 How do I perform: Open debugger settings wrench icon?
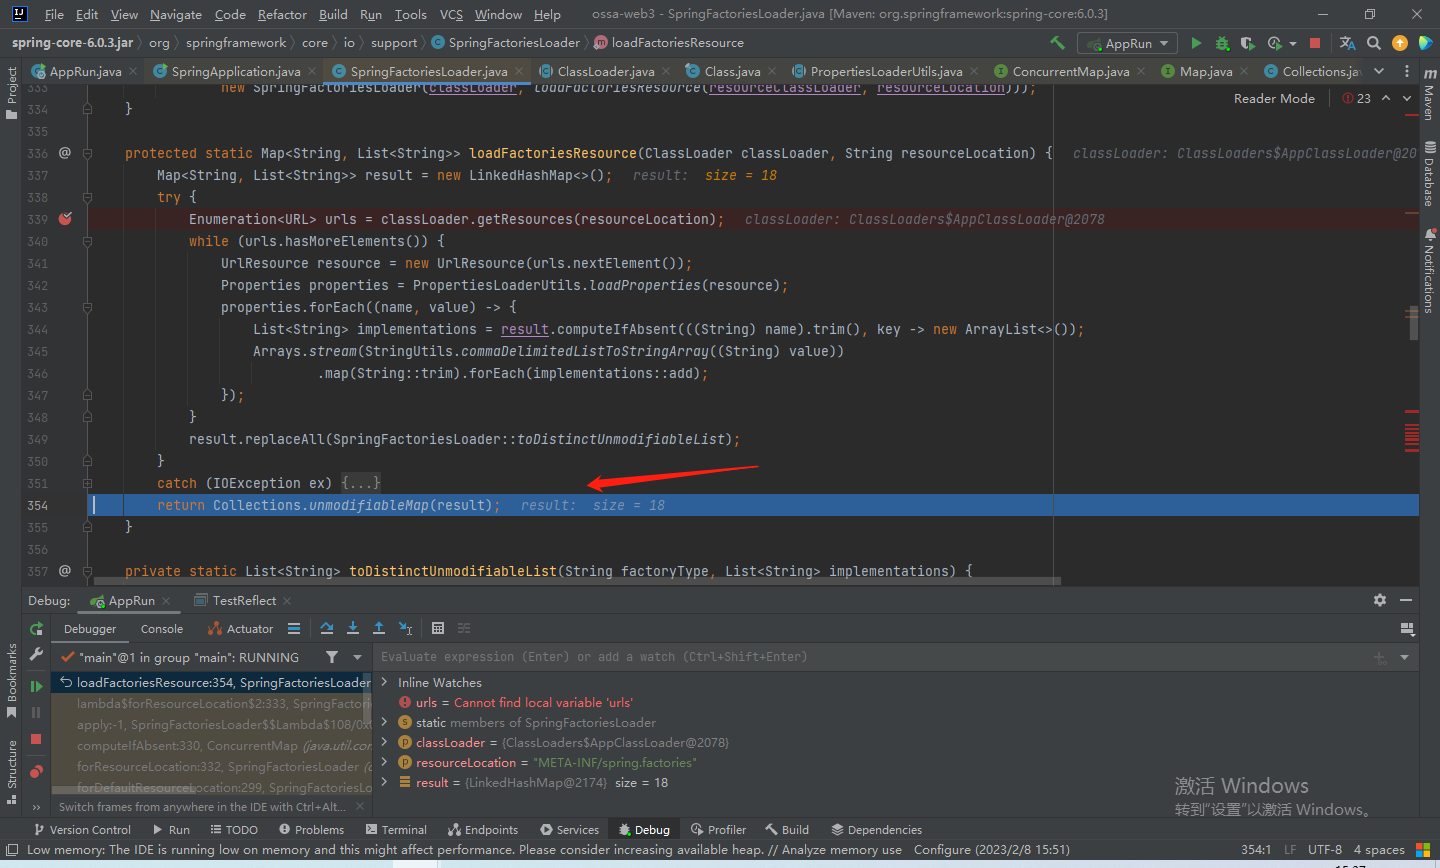36,654
